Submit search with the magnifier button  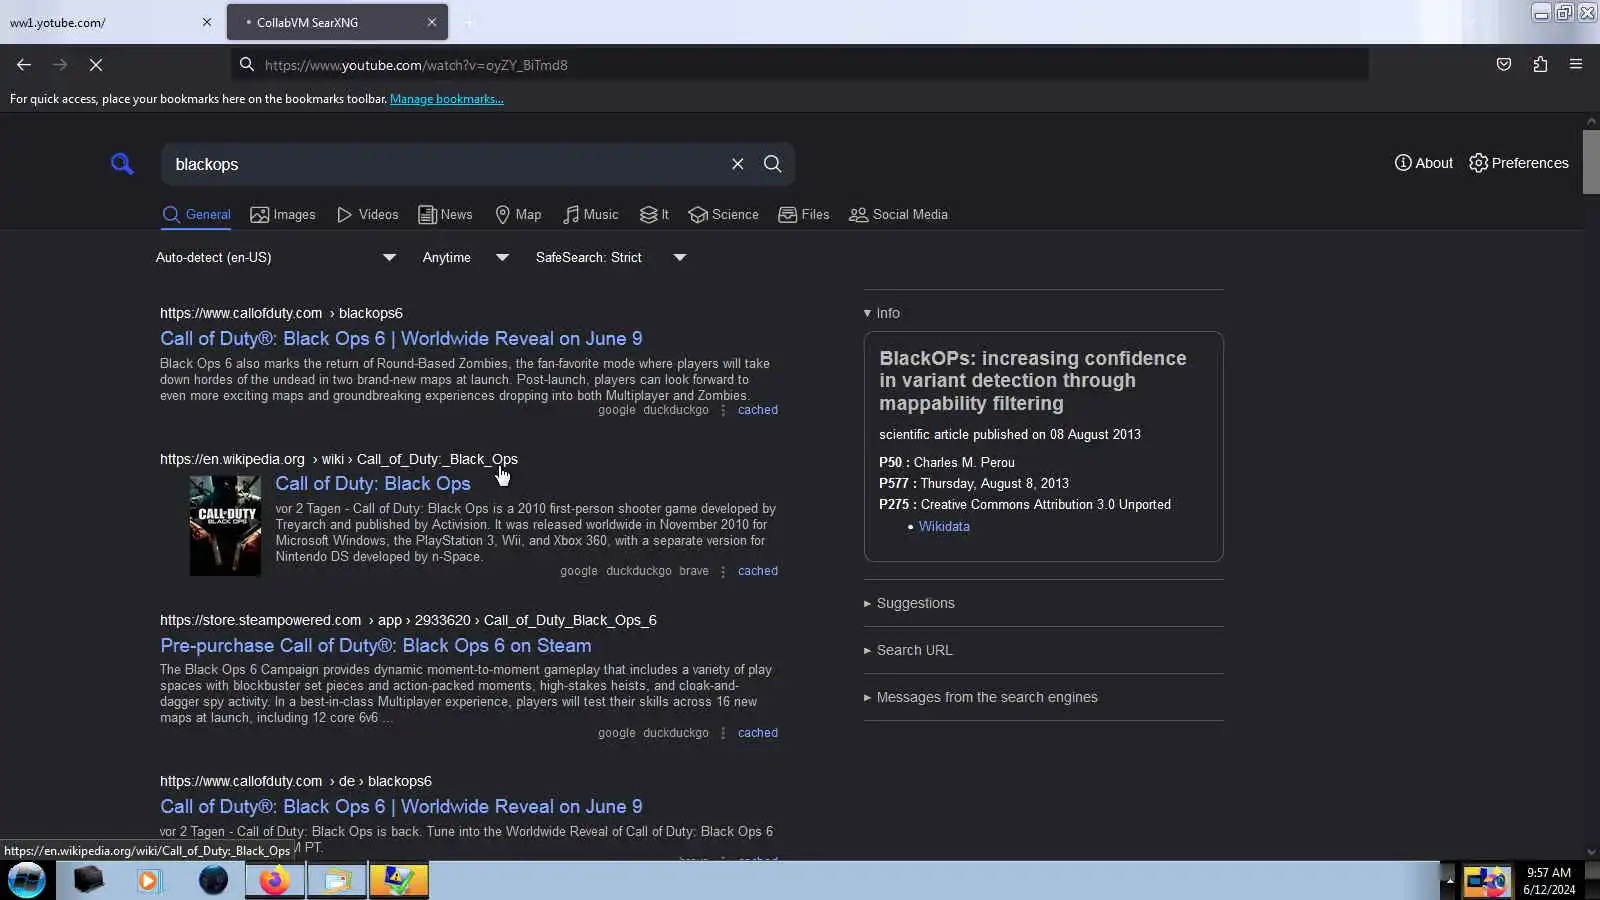click(x=773, y=164)
